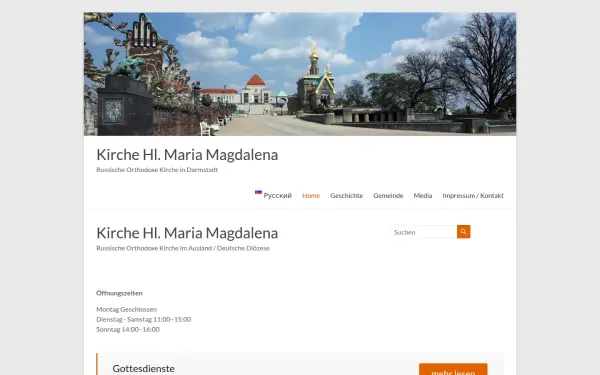Click the page heading Kirche Hl. Maria Magdalena
Image resolution: width=600 pixels, height=375 pixels.
(x=187, y=233)
